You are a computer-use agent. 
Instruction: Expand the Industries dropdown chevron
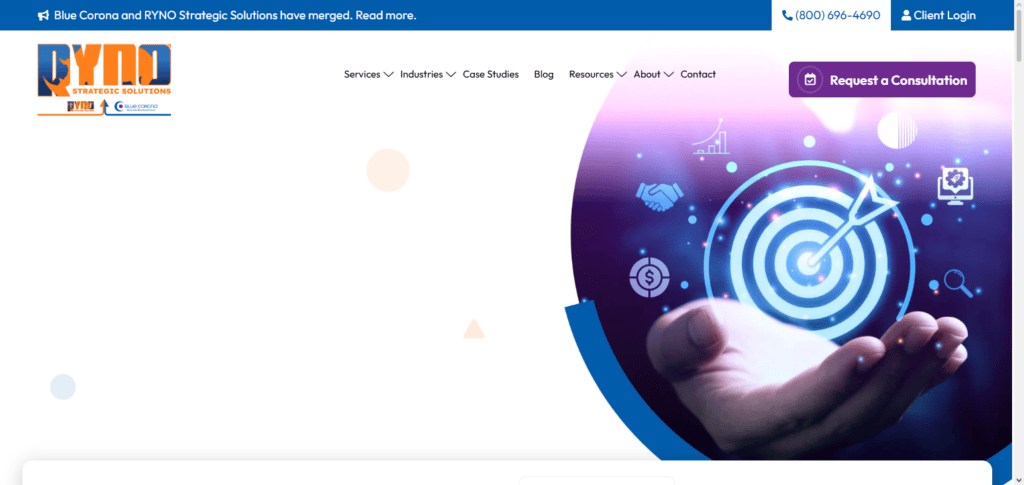pyautogui.click(x=451, y=74)
